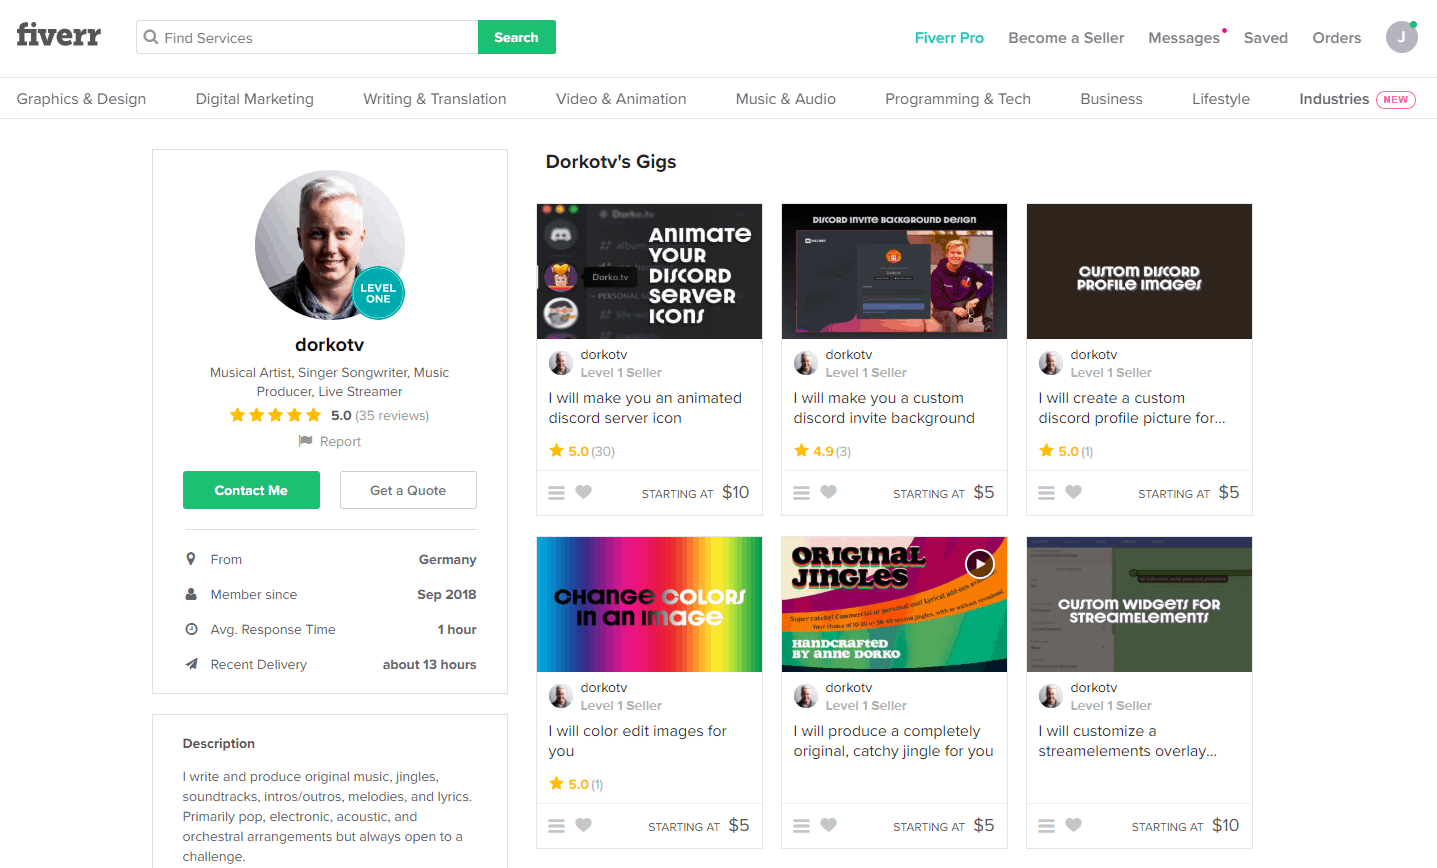Click seller avatar on streamelements gig
The width and height of the screenshot is (1437, 868).
point(1051,696)
